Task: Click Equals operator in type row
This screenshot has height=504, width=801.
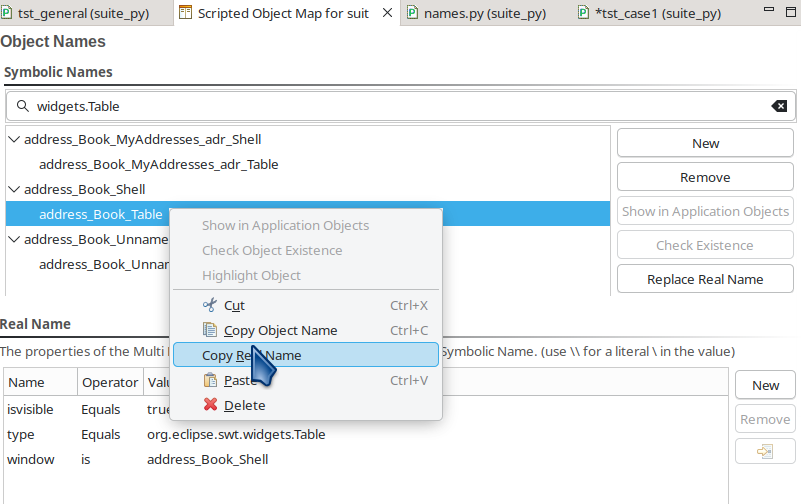Action: [x=101, y=435]
